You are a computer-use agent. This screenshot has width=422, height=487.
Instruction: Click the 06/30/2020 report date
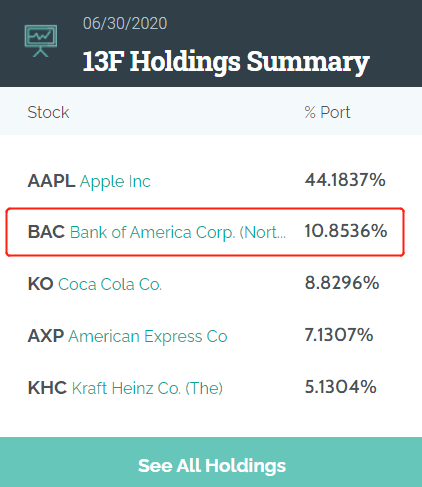tap(125, 23)
